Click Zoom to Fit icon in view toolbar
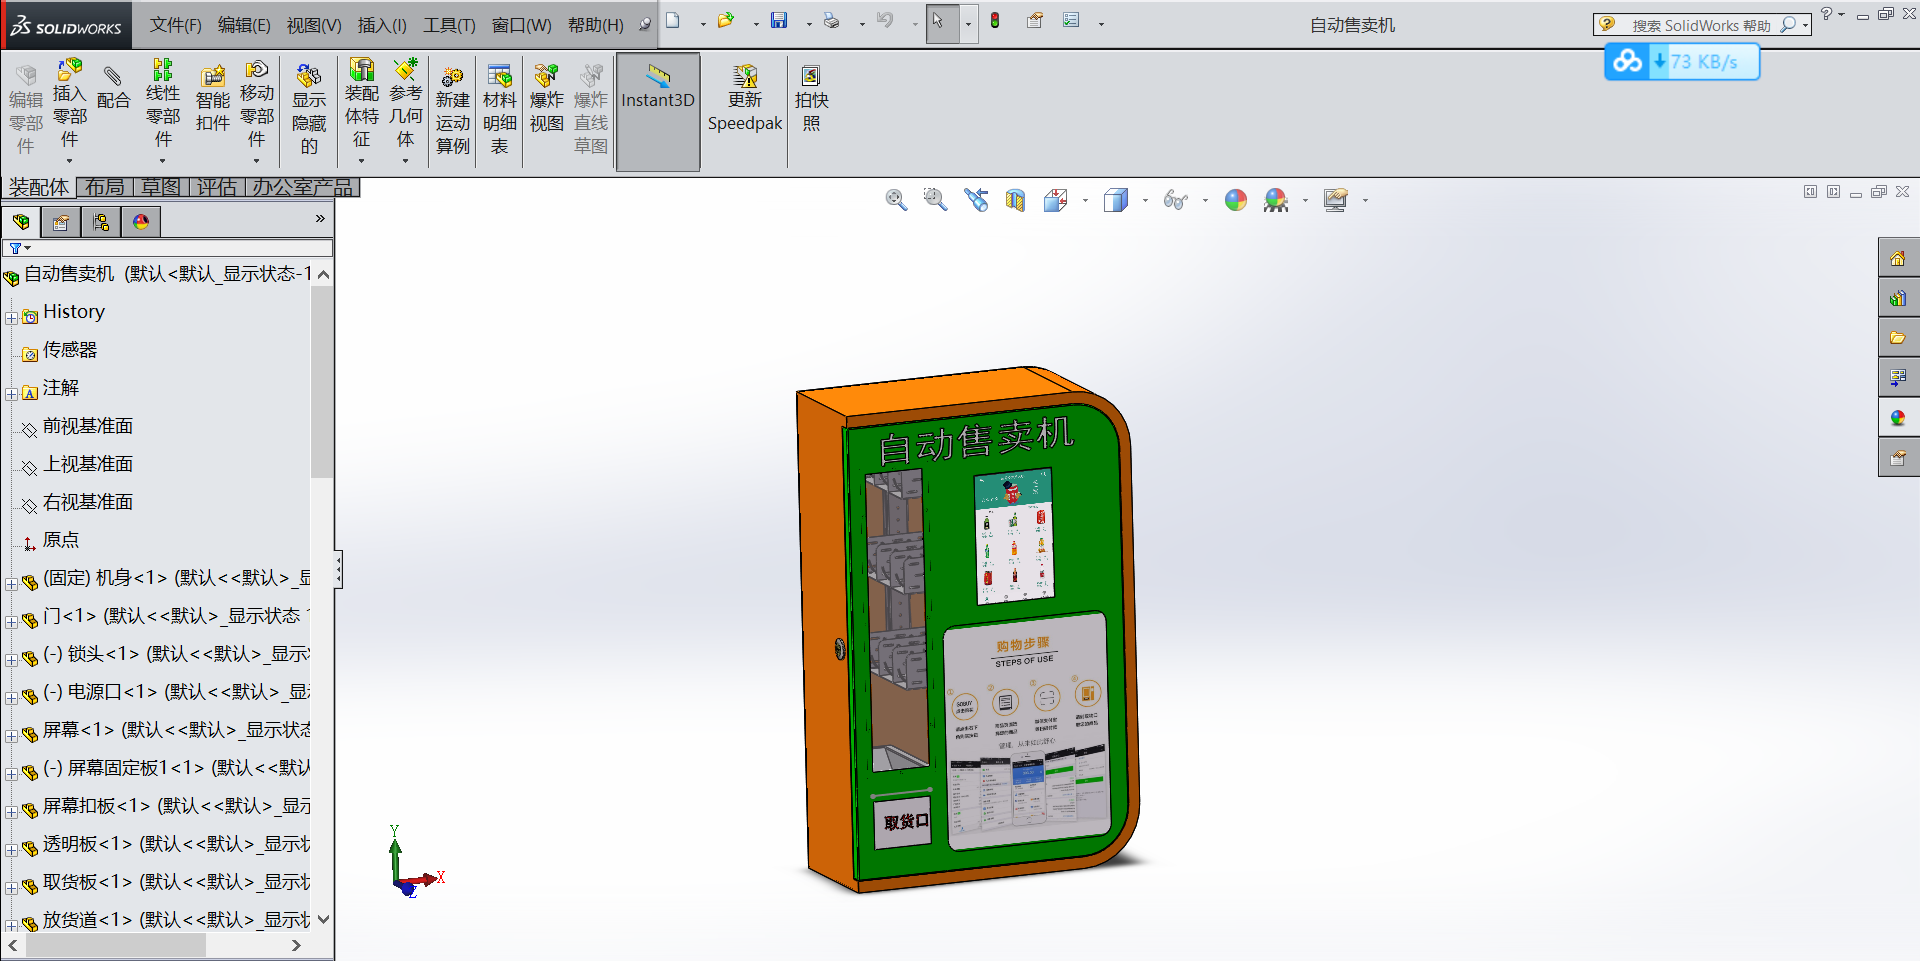 pos(896,200)
